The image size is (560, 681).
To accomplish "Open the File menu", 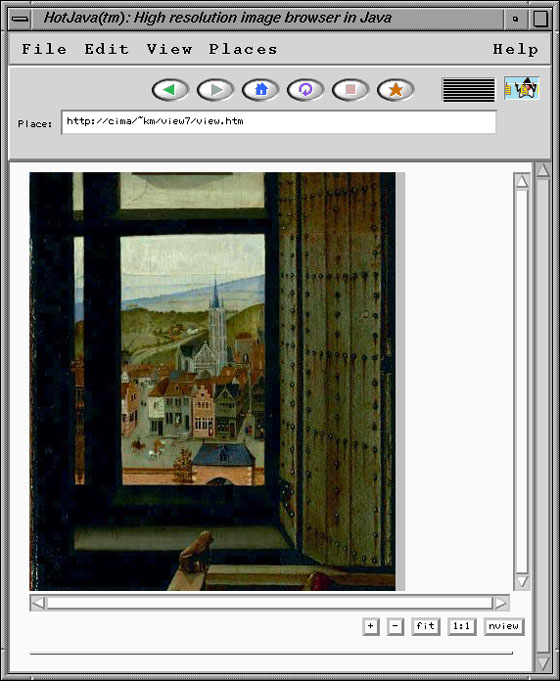I will pyautogui.click(x=44, y=49).
